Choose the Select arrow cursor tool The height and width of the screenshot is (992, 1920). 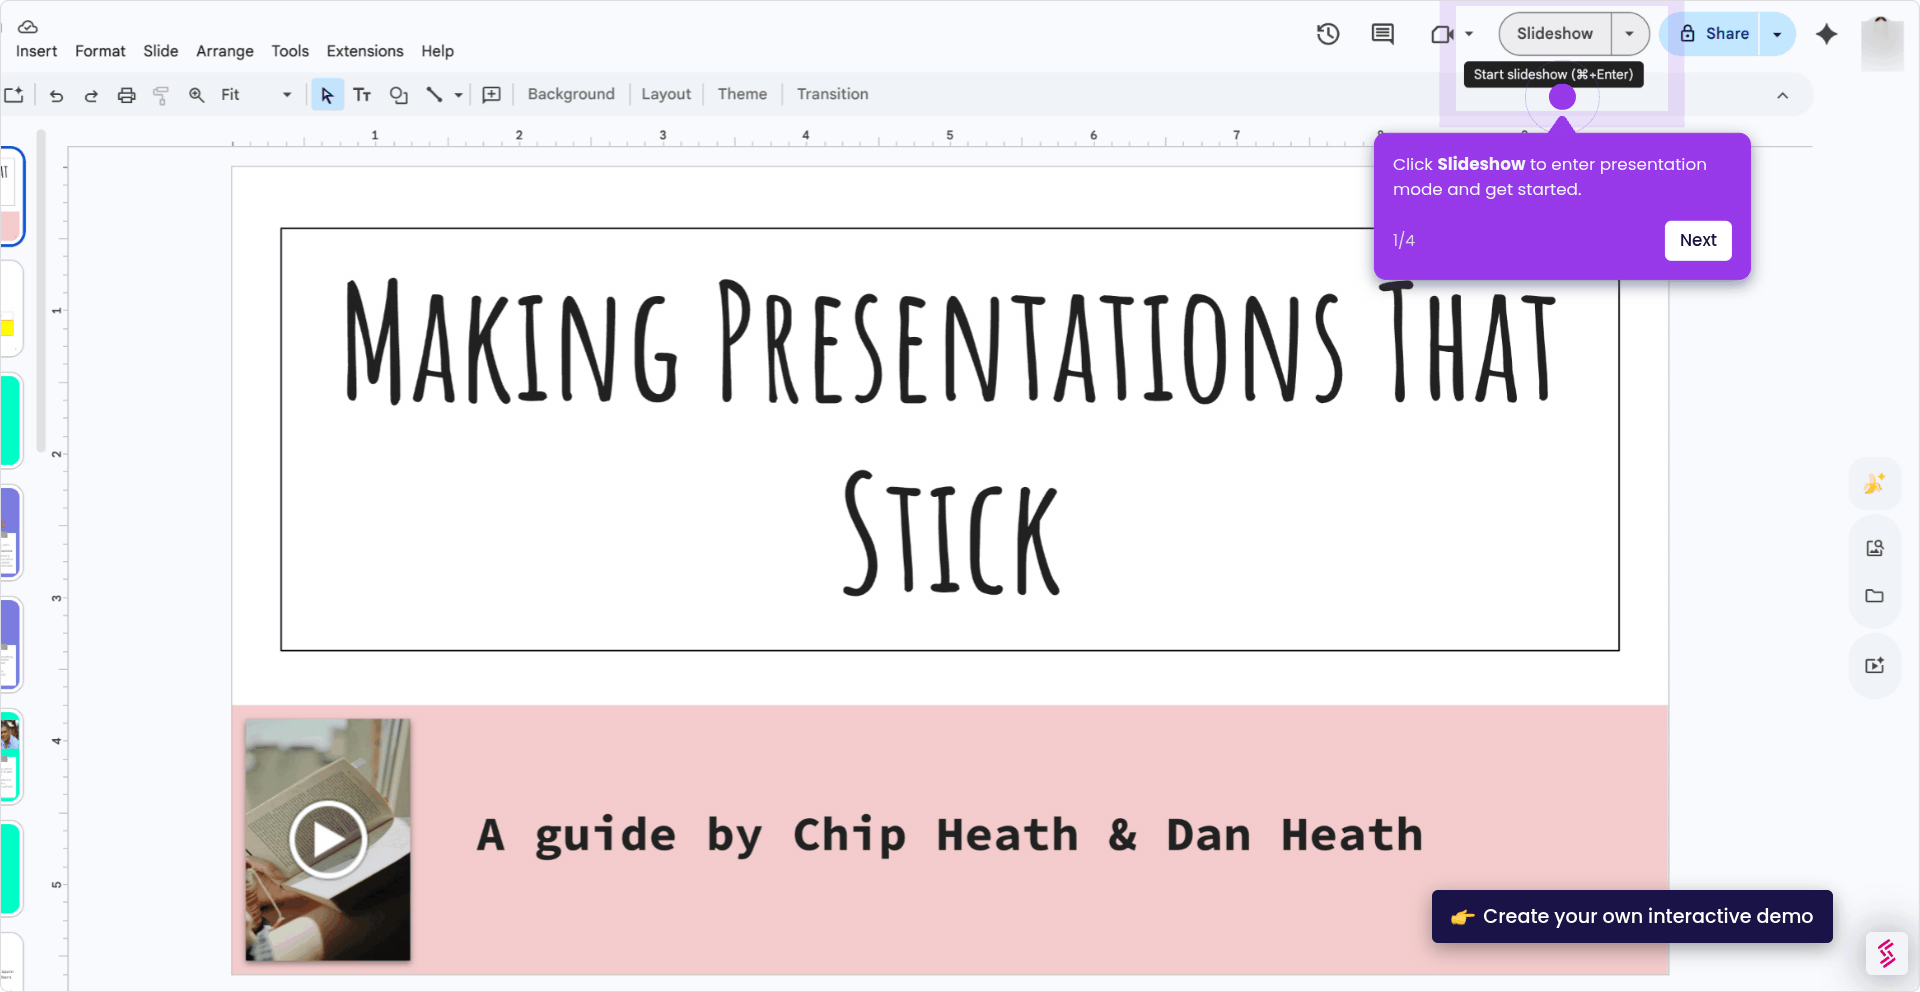327,95
